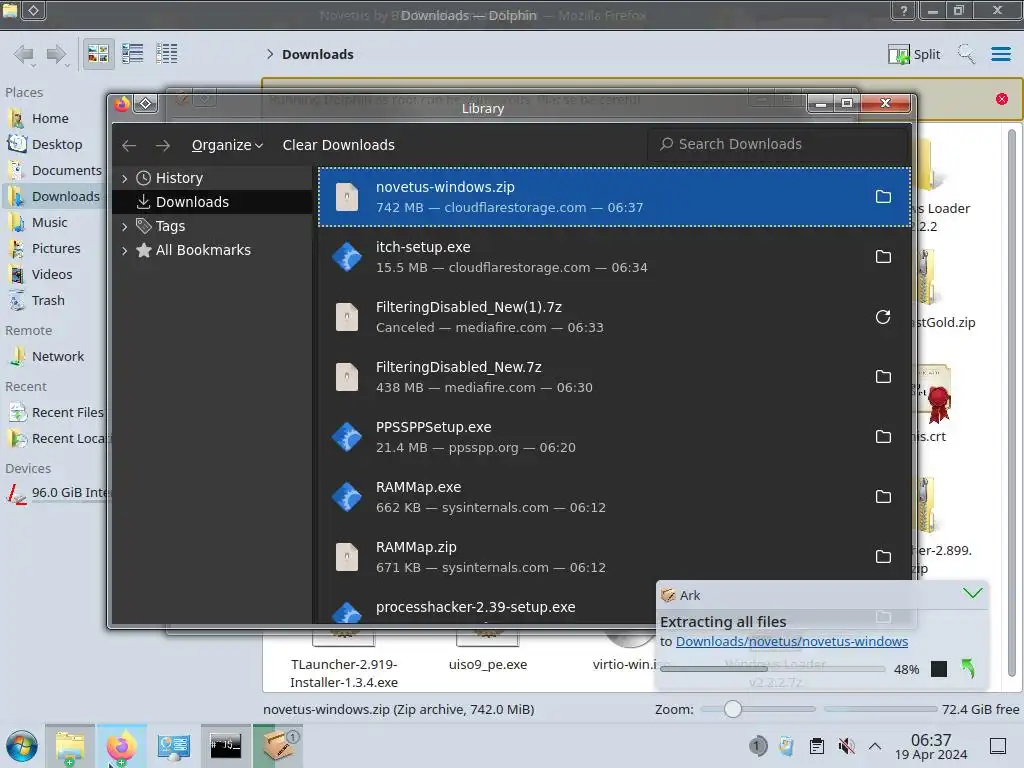
Task: Click the free space capacity bar
Action: click(x=880, y=709)
